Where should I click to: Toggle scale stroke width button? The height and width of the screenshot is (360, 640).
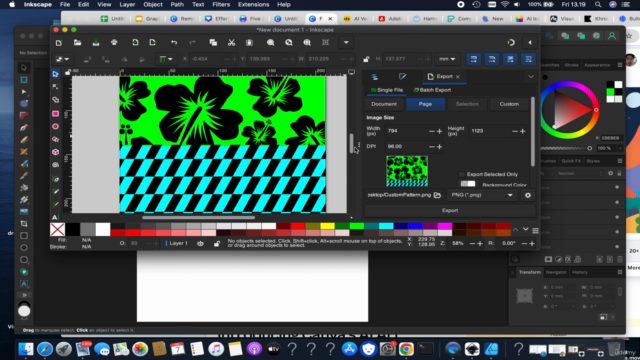click(473, 59)
